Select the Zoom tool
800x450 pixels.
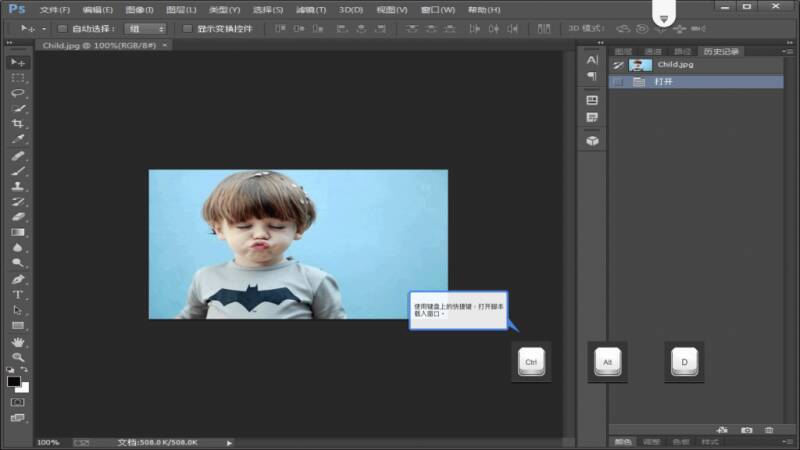pos(18,357)
